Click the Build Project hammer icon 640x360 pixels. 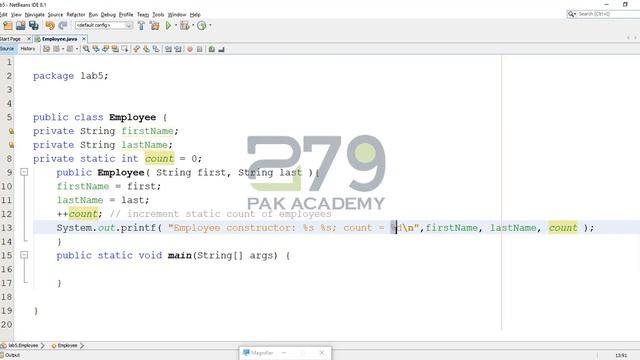141,25
